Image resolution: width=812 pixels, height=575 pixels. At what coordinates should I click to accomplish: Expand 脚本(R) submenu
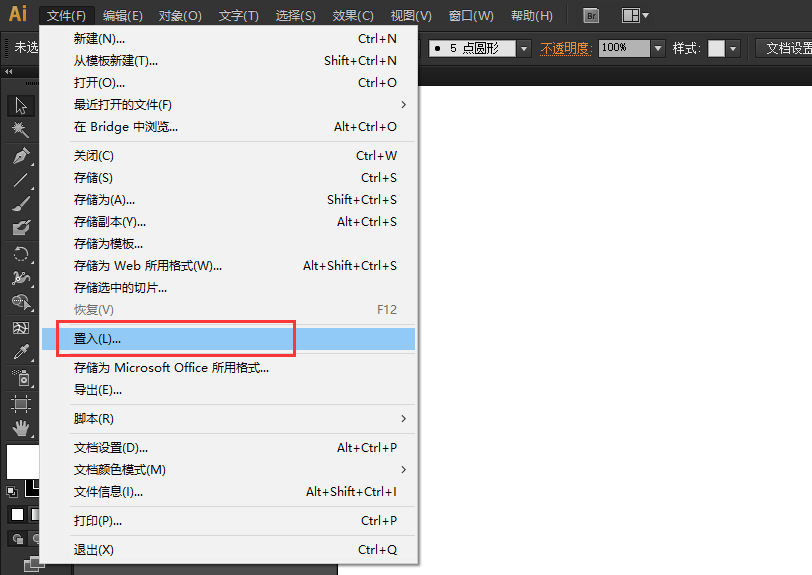click(x=228, y=419)
